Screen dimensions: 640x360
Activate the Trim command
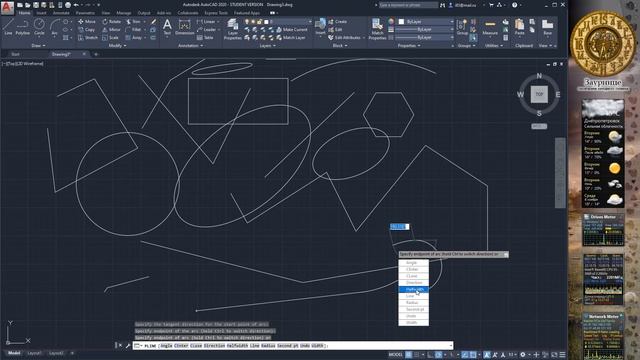coord(133,22)
